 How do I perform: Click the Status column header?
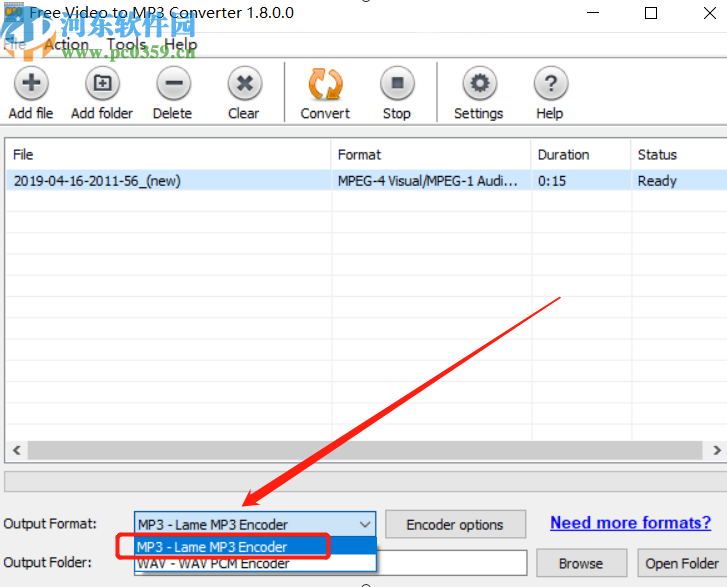tap(679, 154)
